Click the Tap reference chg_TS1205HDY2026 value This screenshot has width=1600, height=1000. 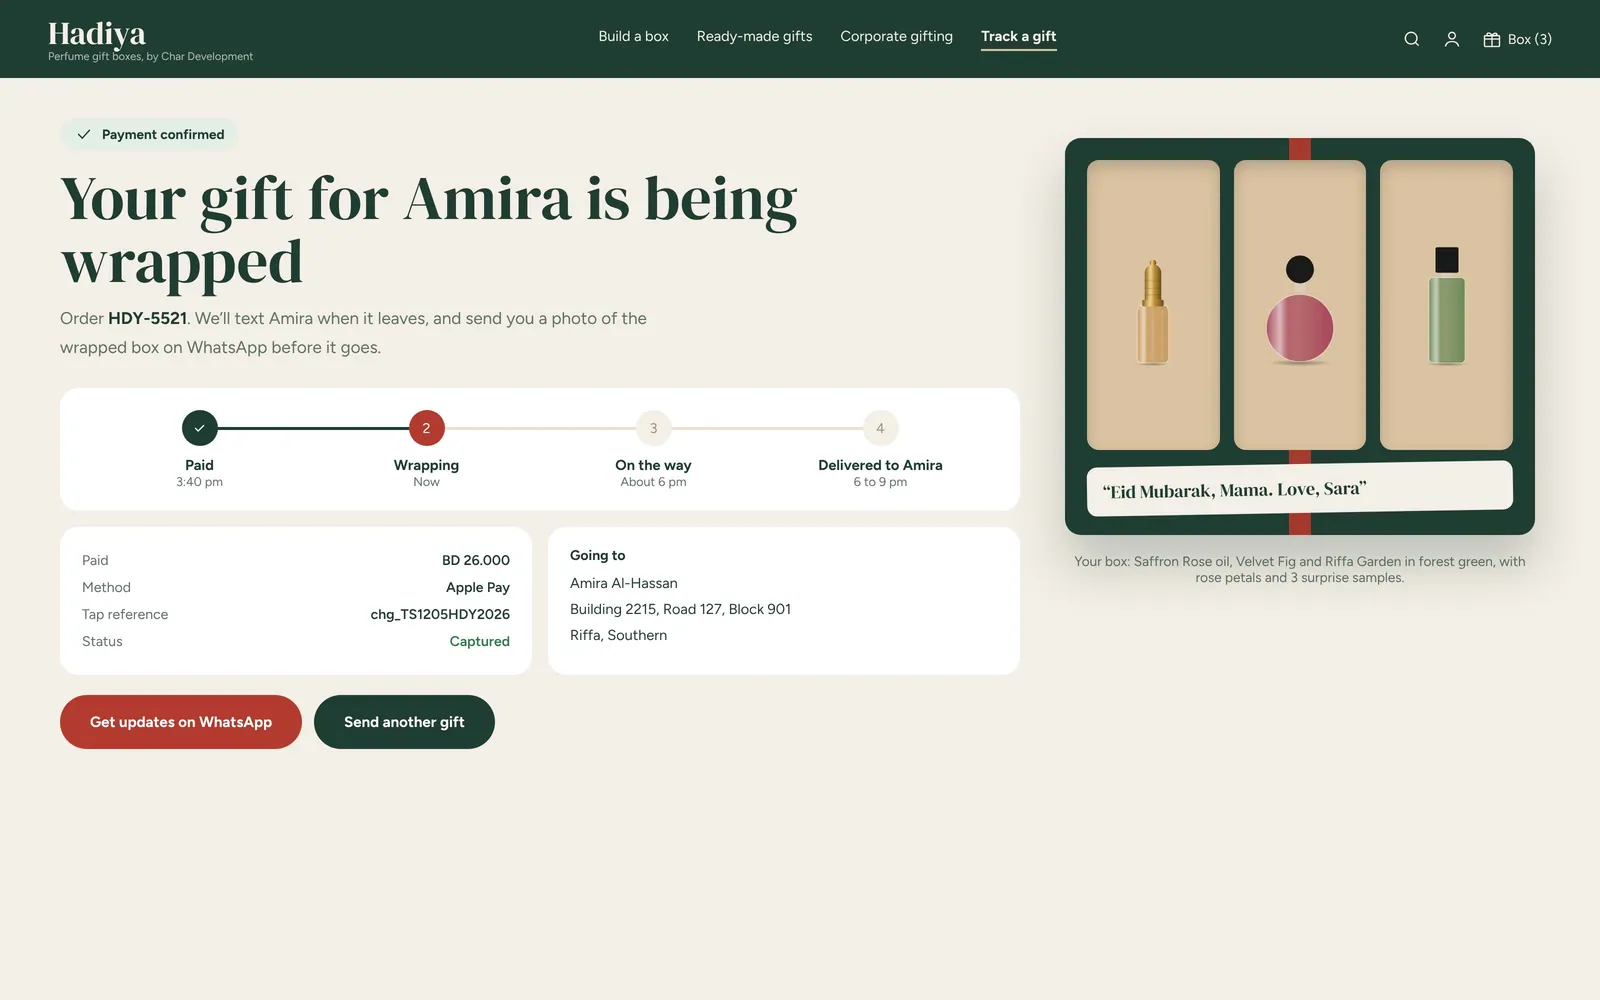coord(440,614)
